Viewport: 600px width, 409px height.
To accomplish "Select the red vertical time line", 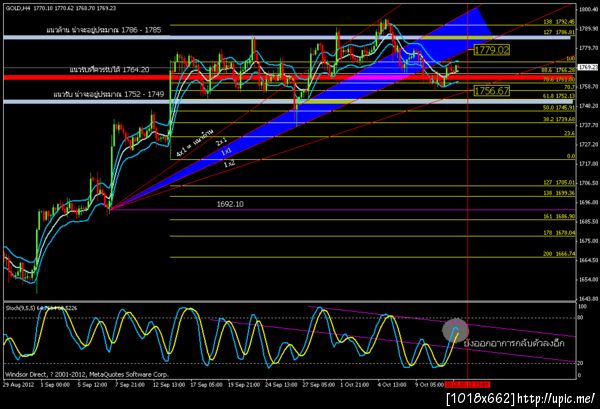I will click(x=468, y=191).
